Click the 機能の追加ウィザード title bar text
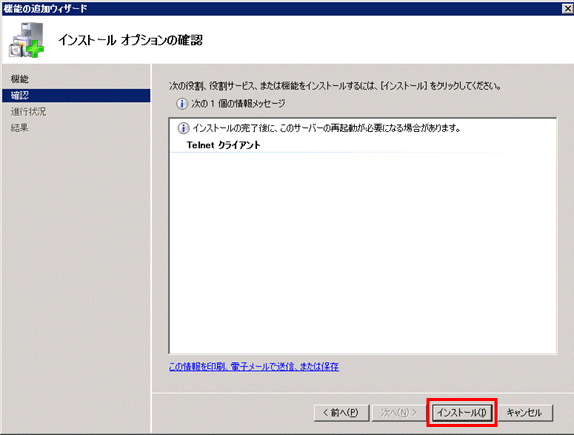Screen dimensions: 574x435 tap(45, 8)
